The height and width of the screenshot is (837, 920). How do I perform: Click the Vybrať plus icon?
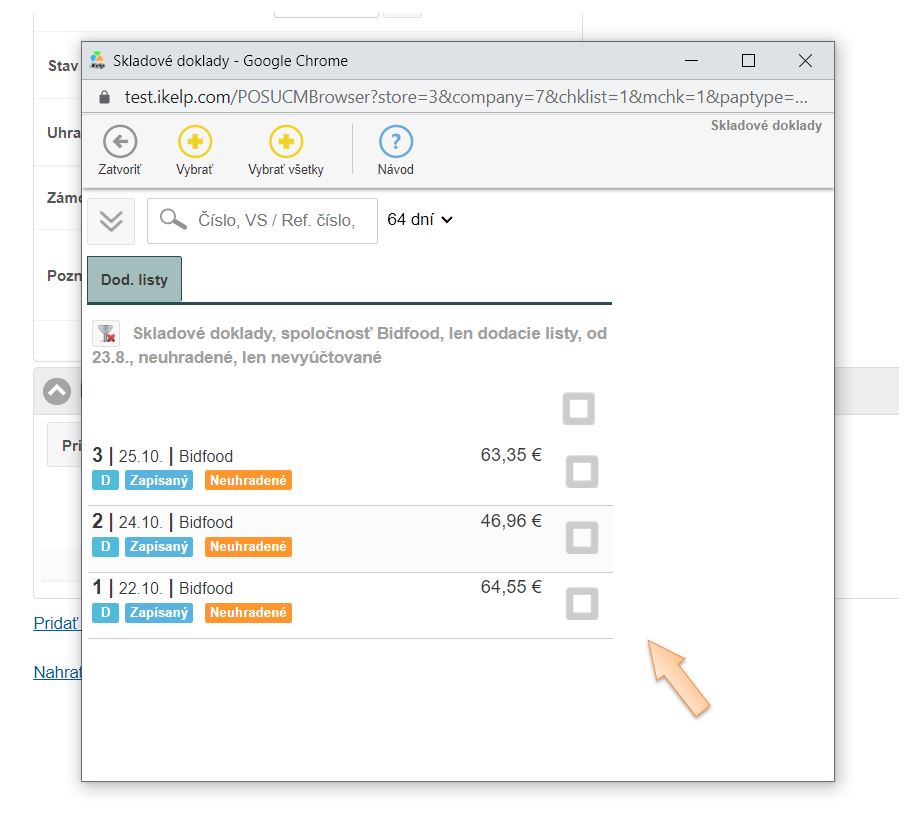pos(194,142)
